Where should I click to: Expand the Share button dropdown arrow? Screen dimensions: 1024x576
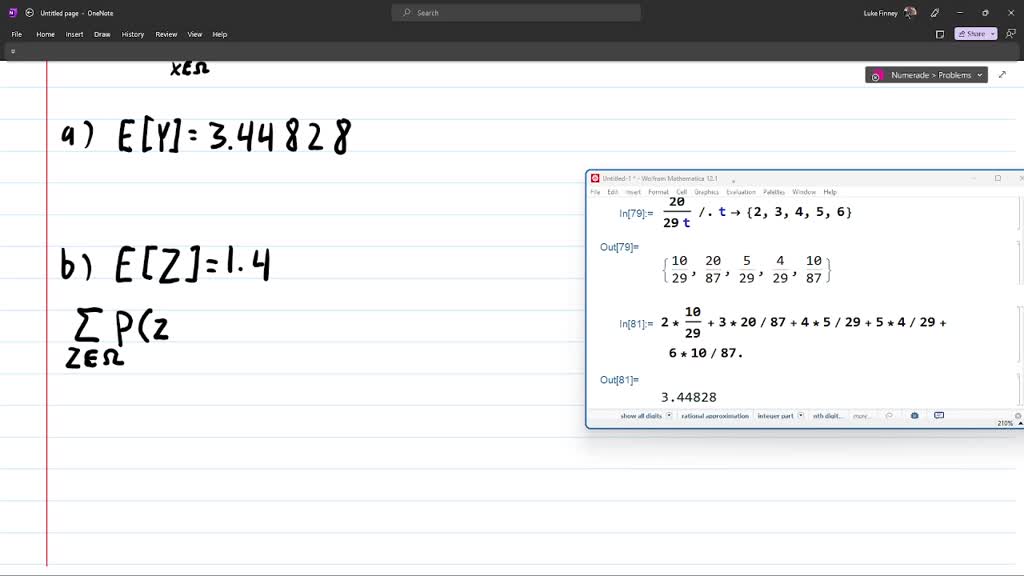point(994,33)
